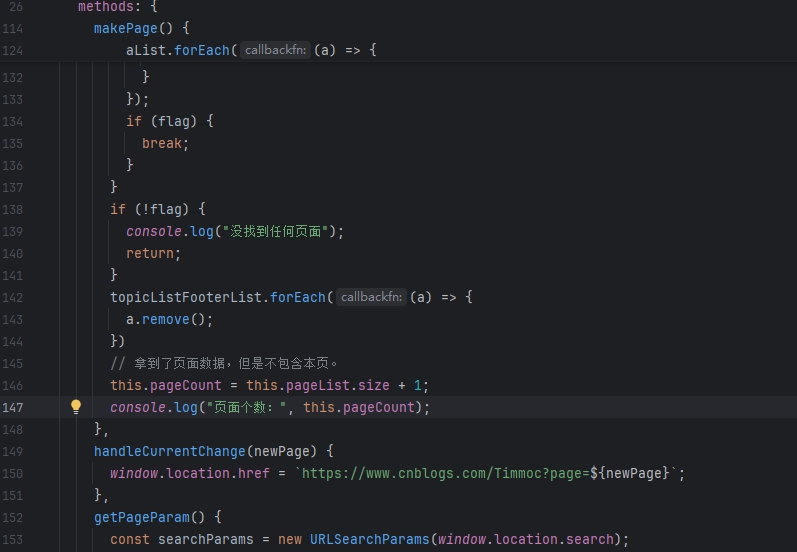The image size is (797, 552).
Task: Click the return statement on line 140
Action: click(x=154, y=253)
